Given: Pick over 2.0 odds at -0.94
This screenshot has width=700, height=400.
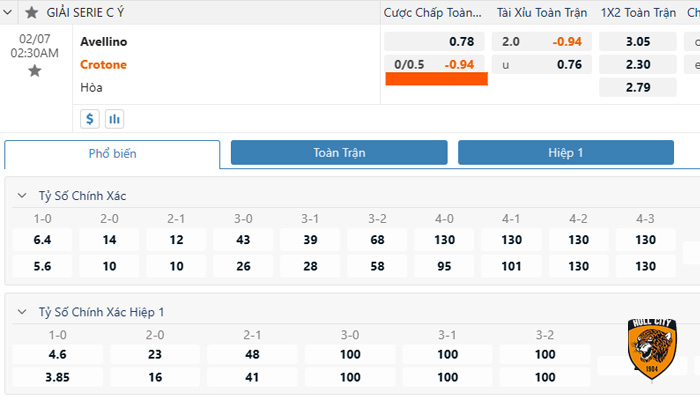Looking at the screenshot, I should coord(543,42).
